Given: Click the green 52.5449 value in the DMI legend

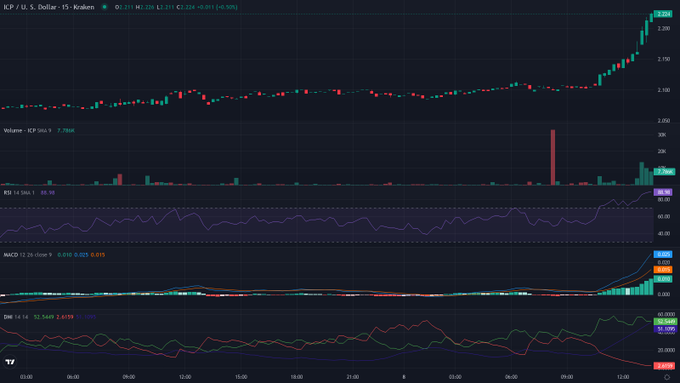Looking at the screenshot, I should pos(44,317).
